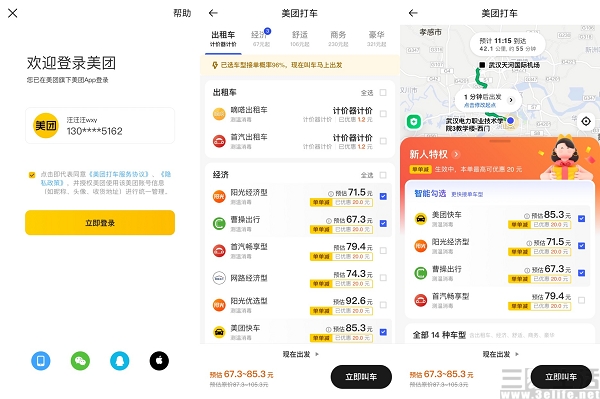Screen dimensions: 600x399
Task: Switch to 经济 tab
Action: (261, 39)
